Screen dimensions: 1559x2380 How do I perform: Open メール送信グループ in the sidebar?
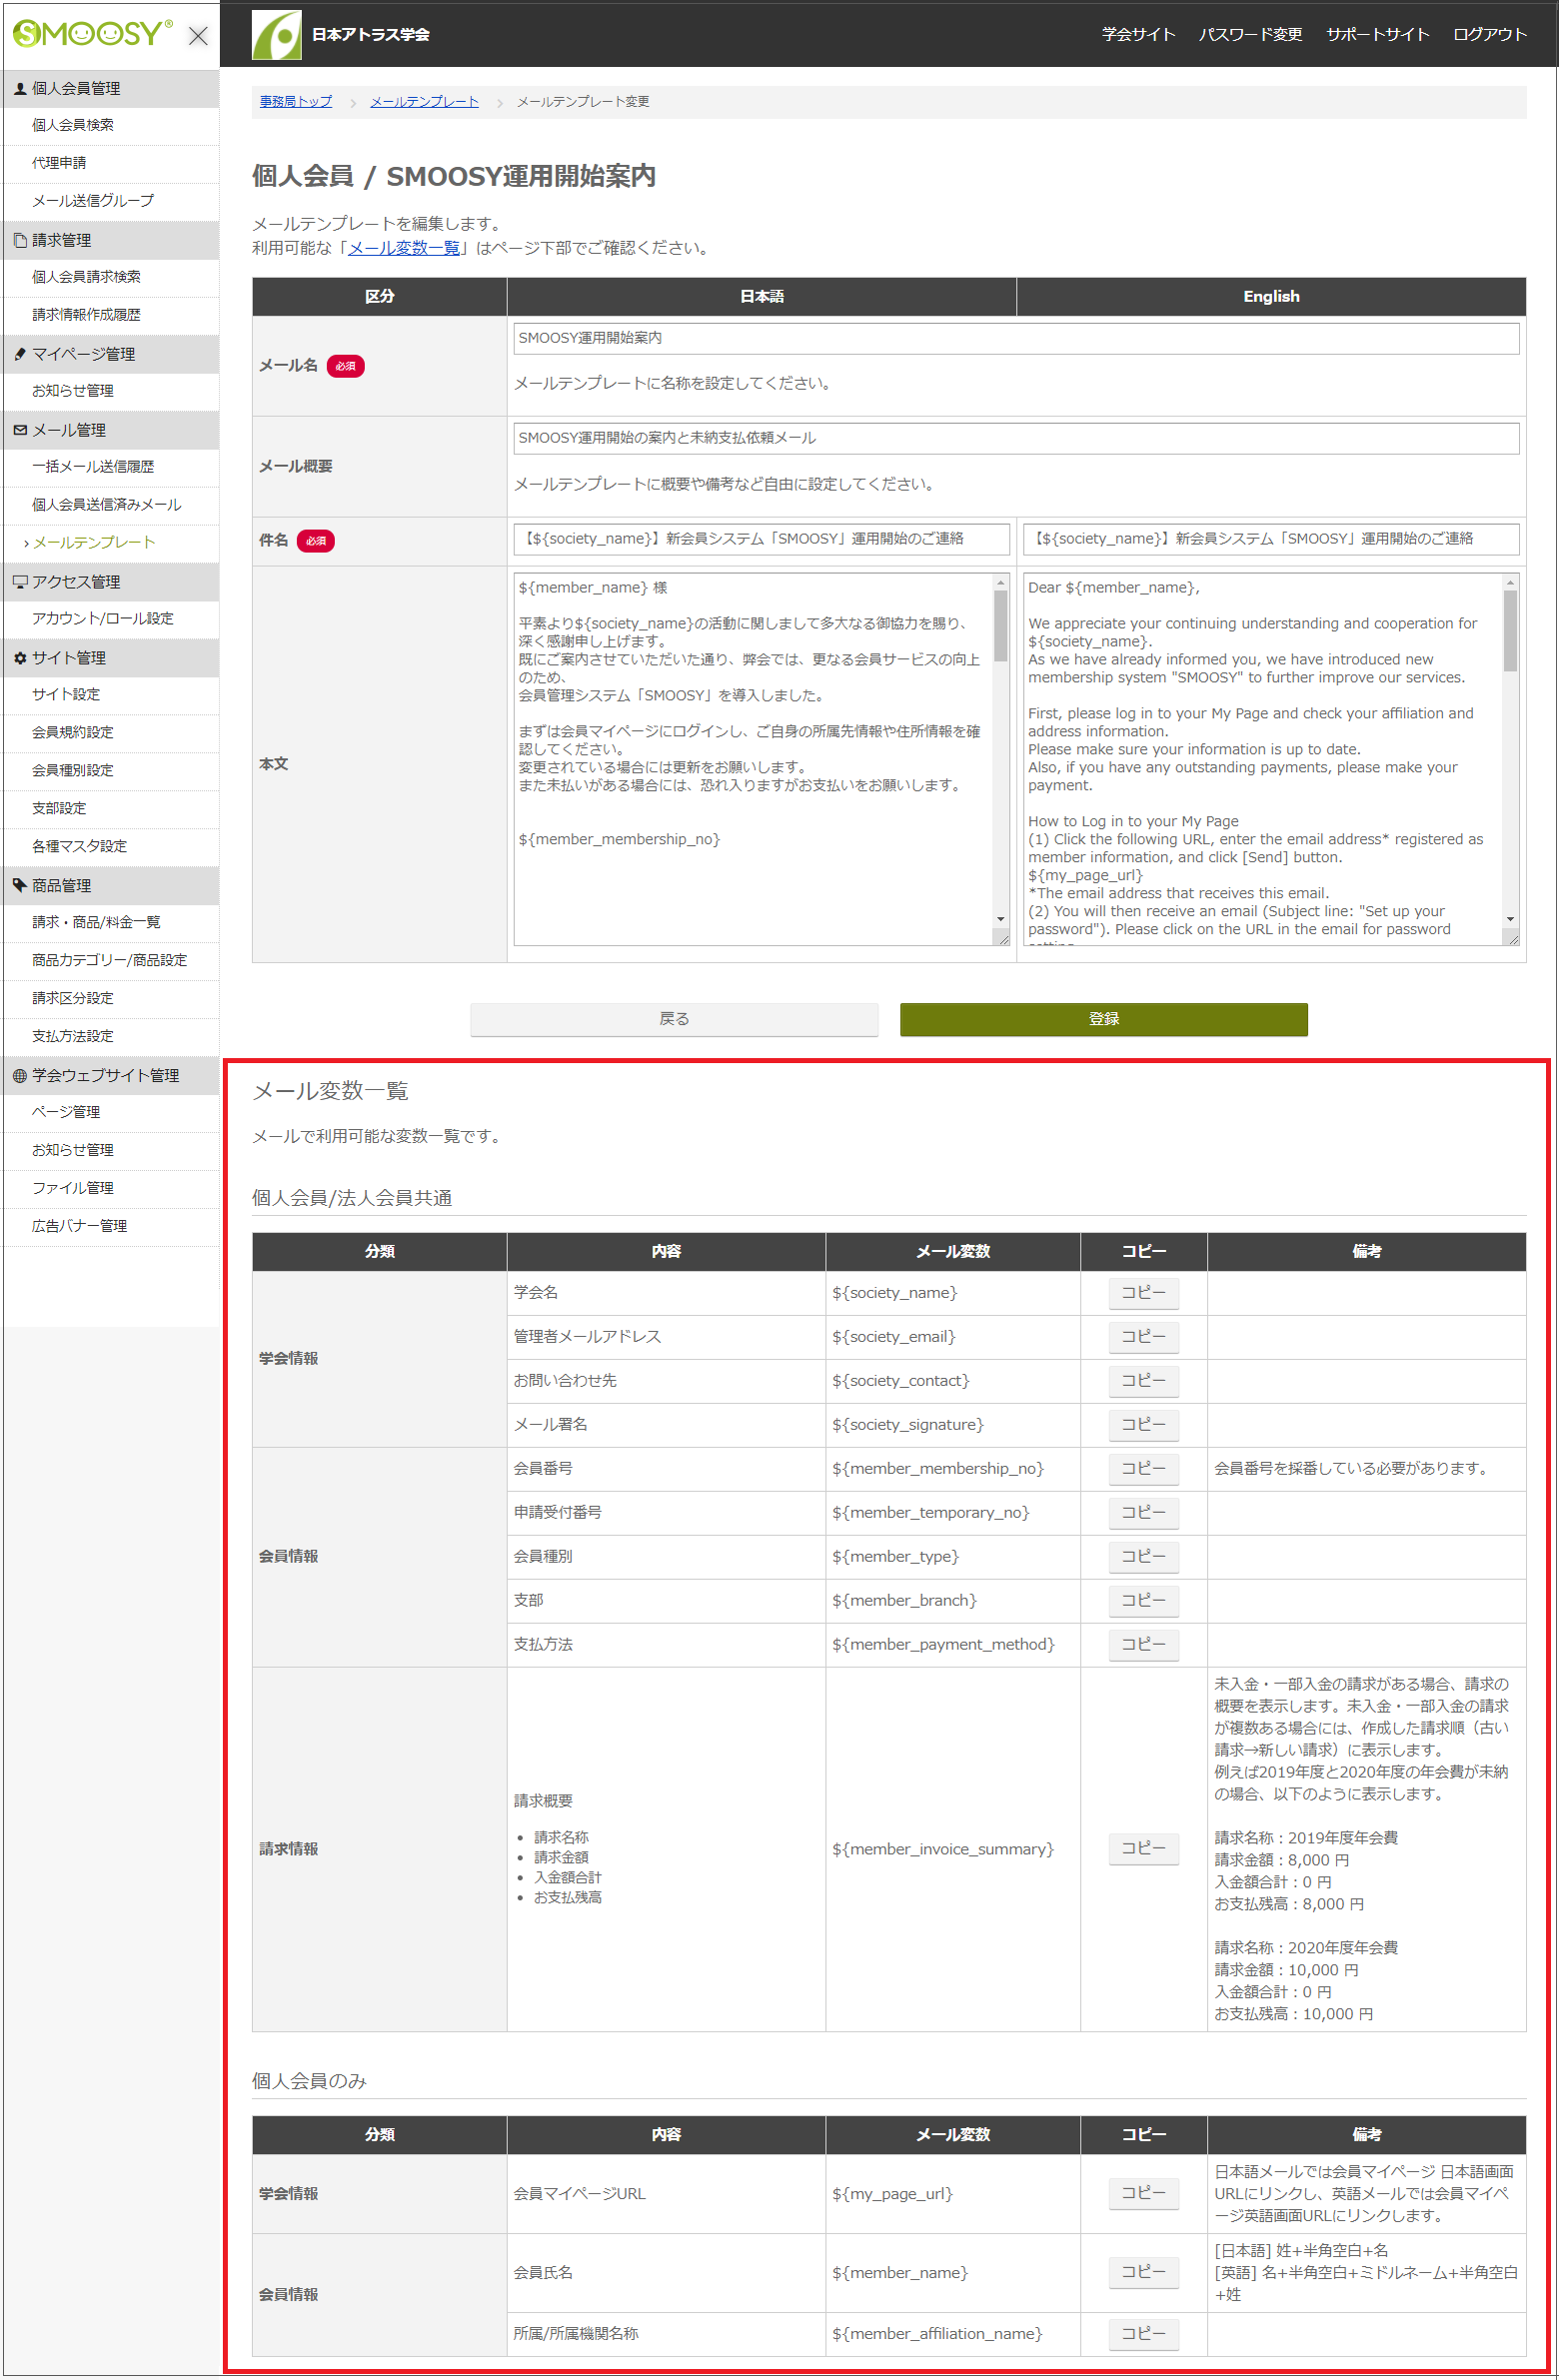tap(93, 201)
